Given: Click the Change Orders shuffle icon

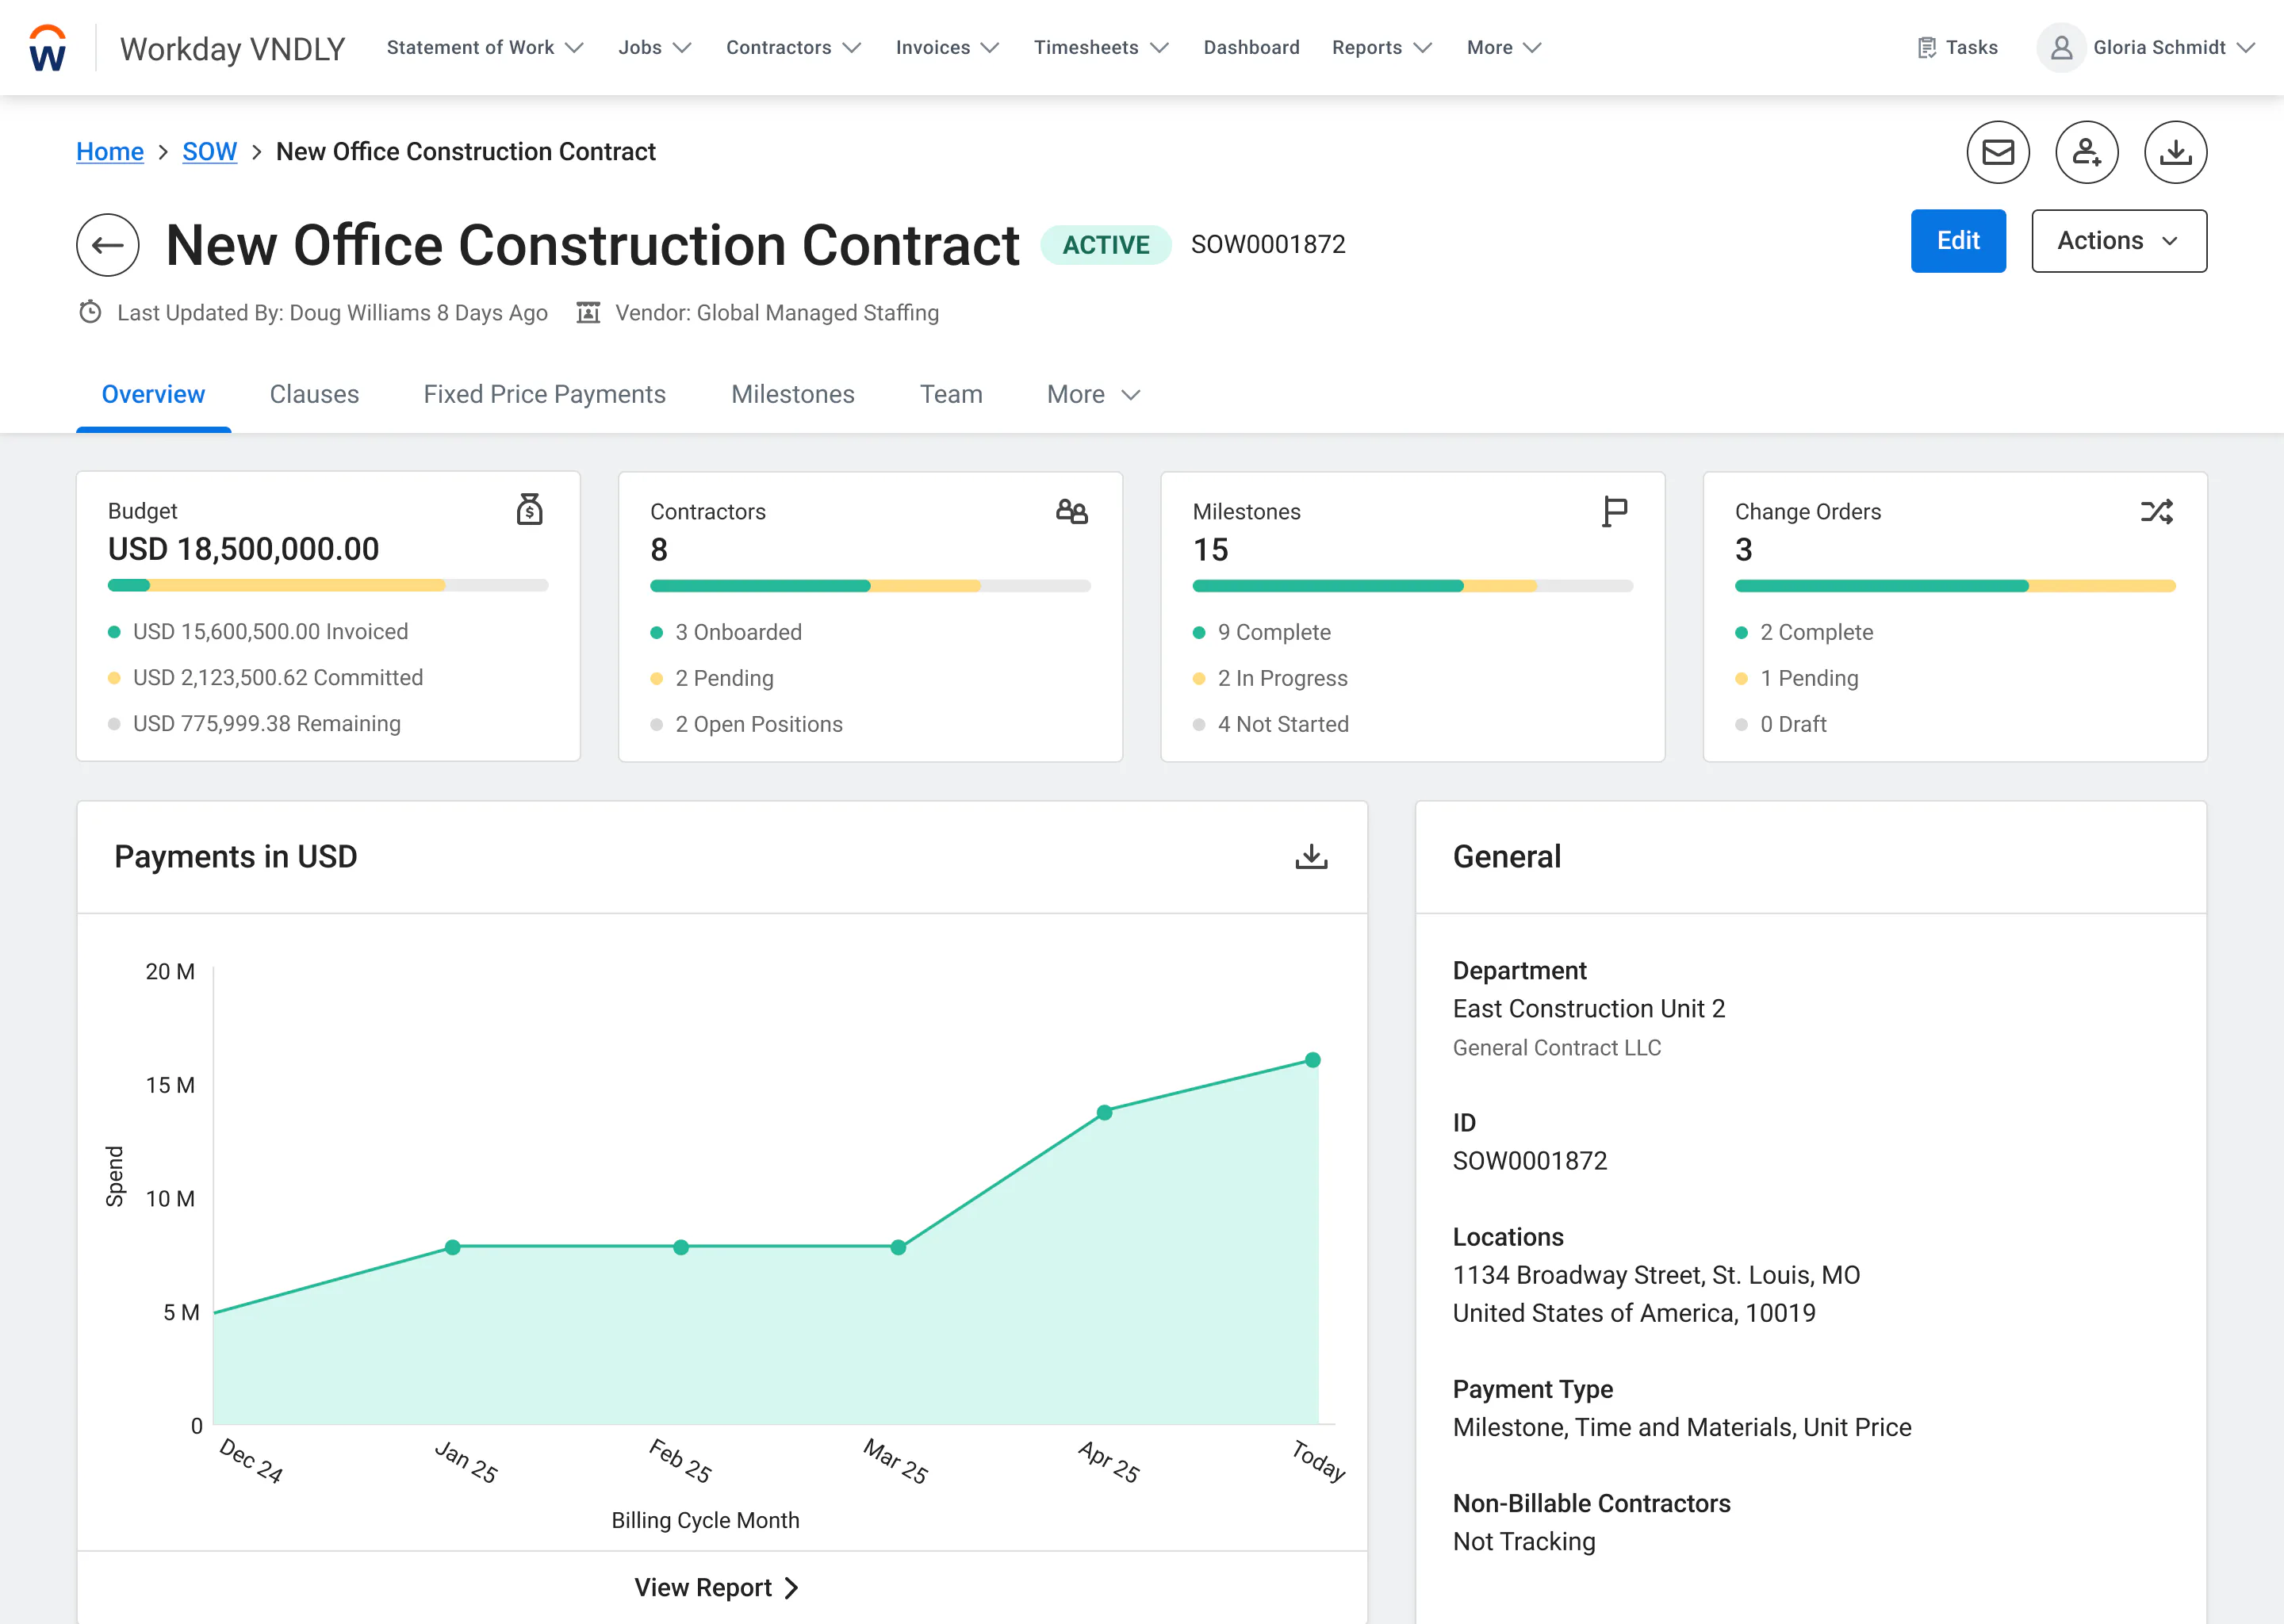Looking at the screenshot, I should pos(2156,511).
